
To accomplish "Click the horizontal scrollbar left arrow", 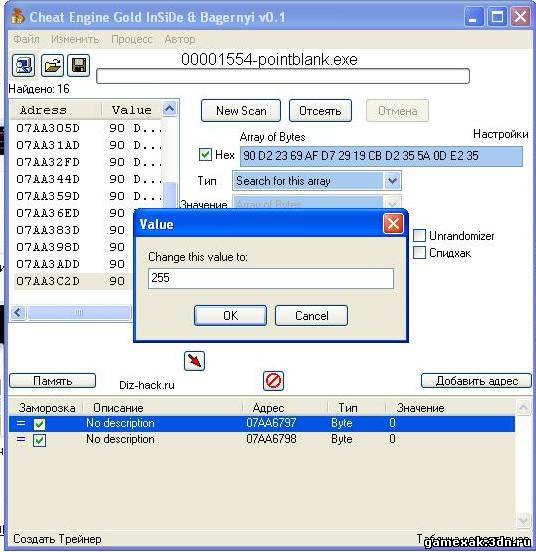I will pos(18,312).
